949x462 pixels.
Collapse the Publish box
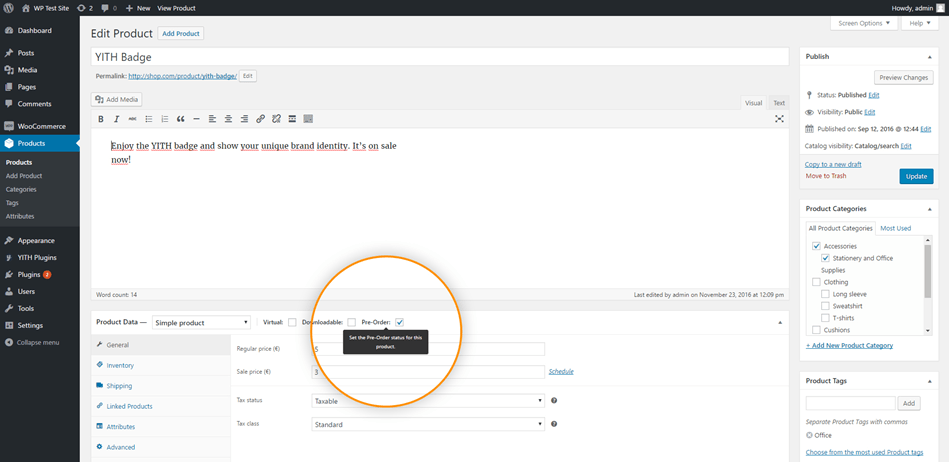coord(929,56)
